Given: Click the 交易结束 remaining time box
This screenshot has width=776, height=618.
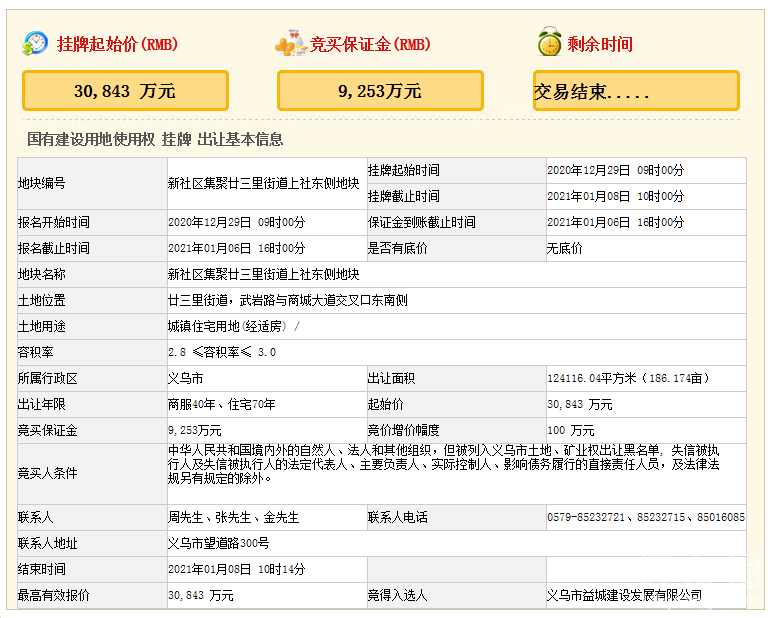Looking at the screenshot, I should 636,91.
